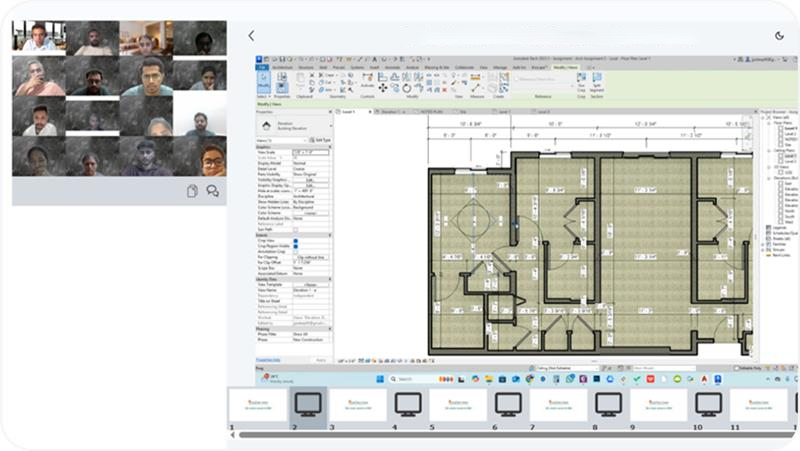Select Families in Project Browser
Screen dimensions: 800x451
779,244
